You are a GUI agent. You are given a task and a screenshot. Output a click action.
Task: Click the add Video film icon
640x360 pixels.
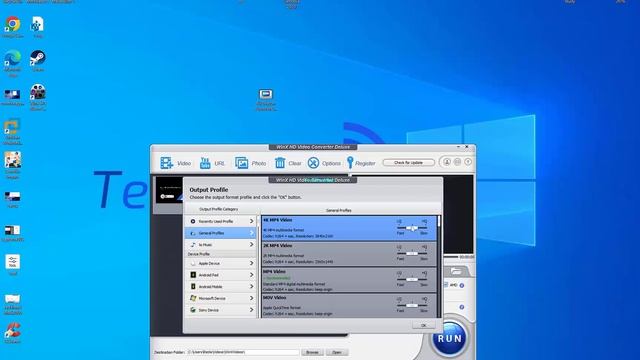[167, 163]
